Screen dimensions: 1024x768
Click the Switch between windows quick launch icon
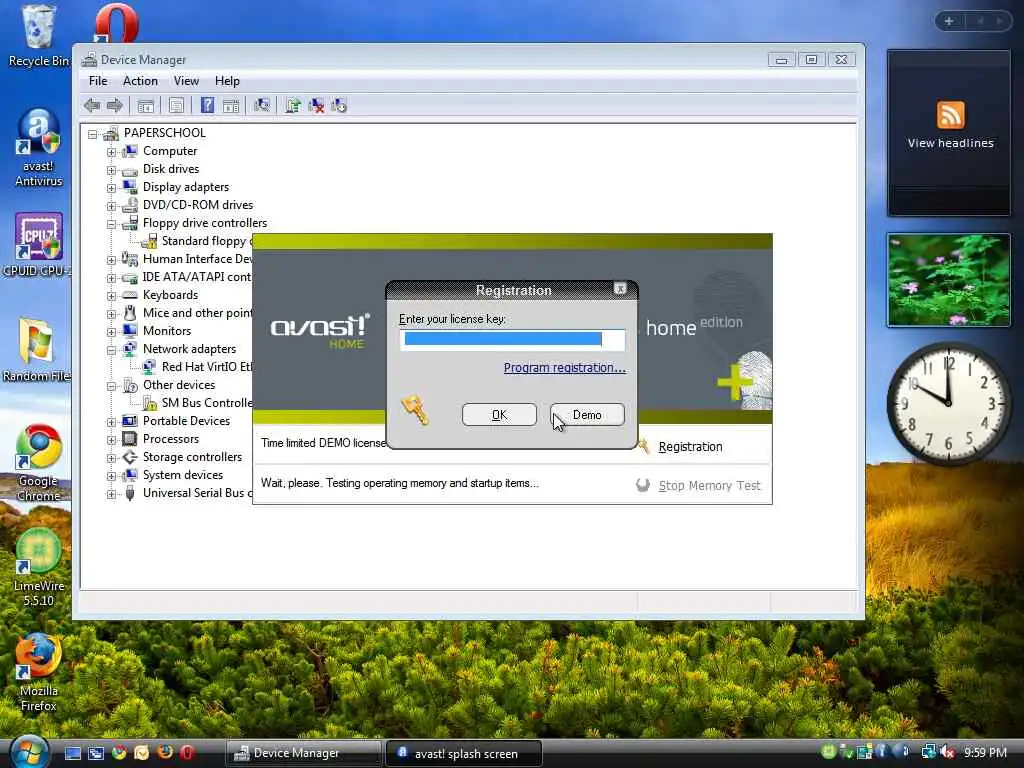coord(96,753)
